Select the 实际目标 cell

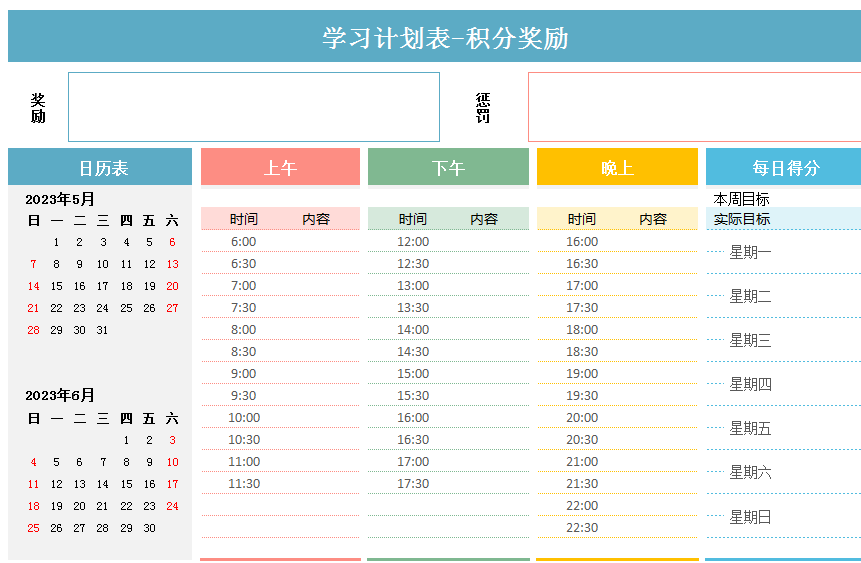click(x=741, y=219)
